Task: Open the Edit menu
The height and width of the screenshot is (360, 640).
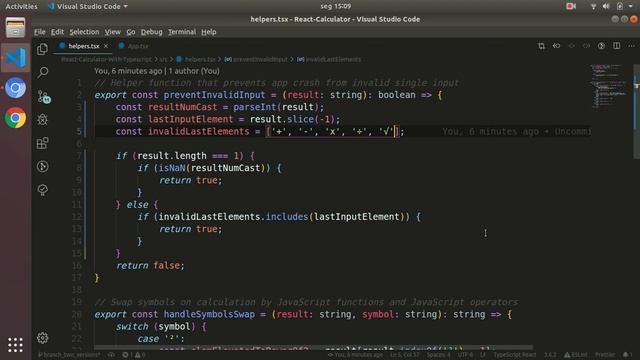Action: pyautogui.click(x=57, y=32)
